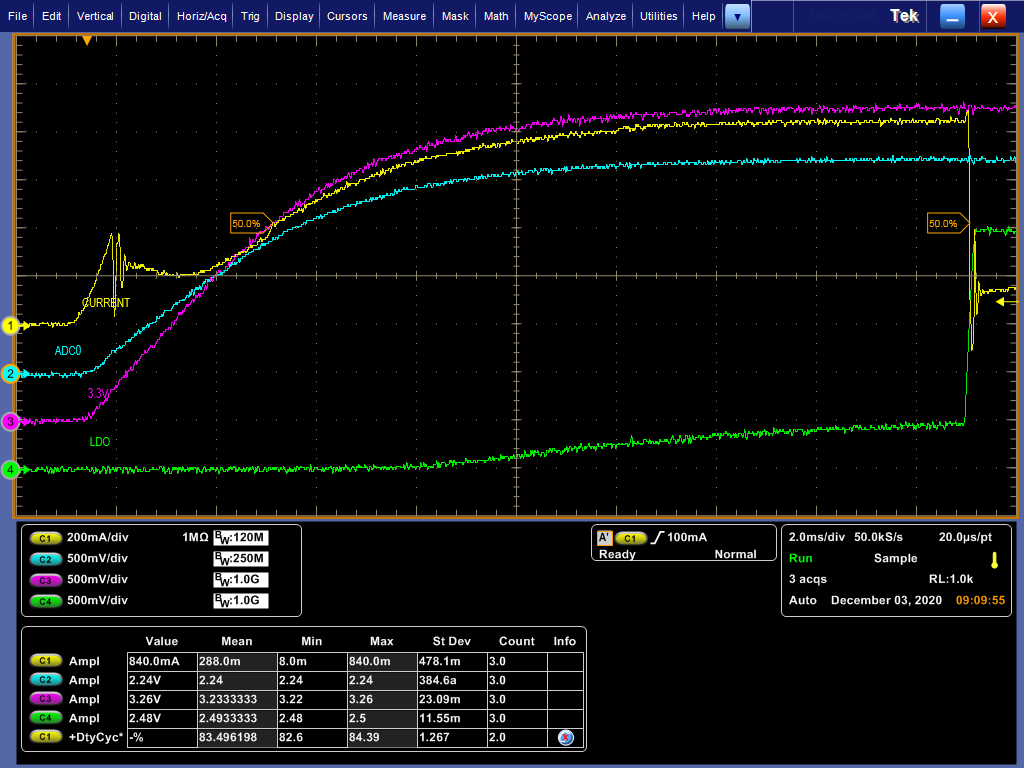The image size is (1024, 768).
Task: Click the 50.0% label near waveform end
Action: 943,223
